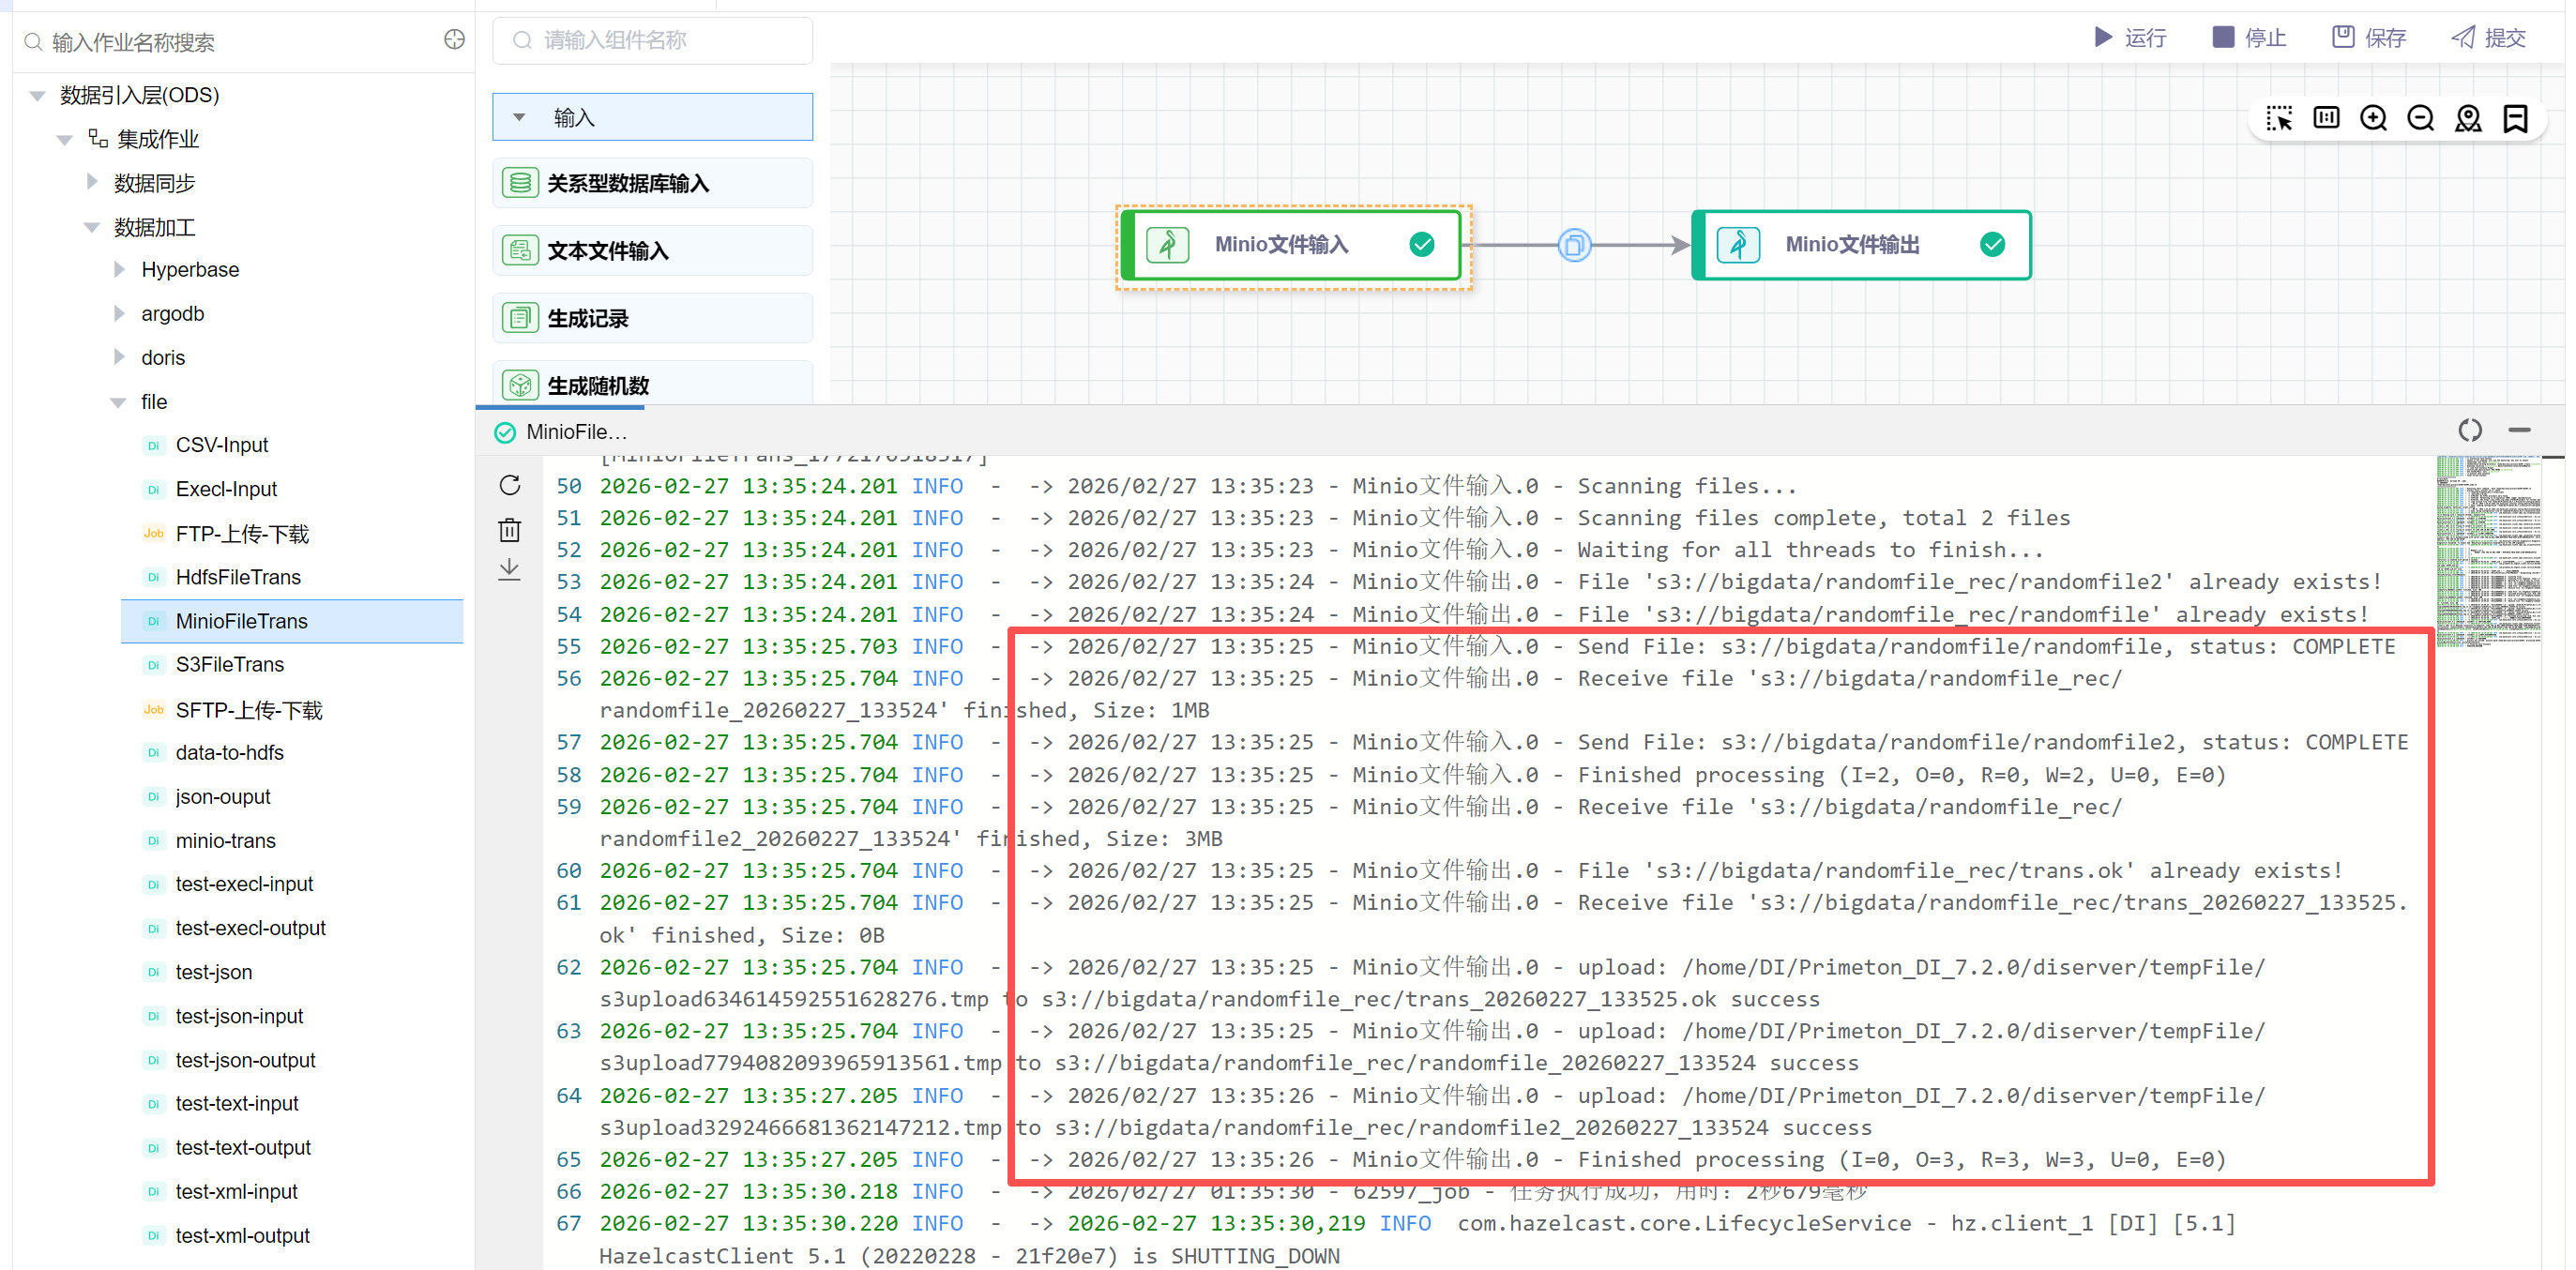2576x1270 pixels.
Task: Download the log output
Action: tap(510, 570)
